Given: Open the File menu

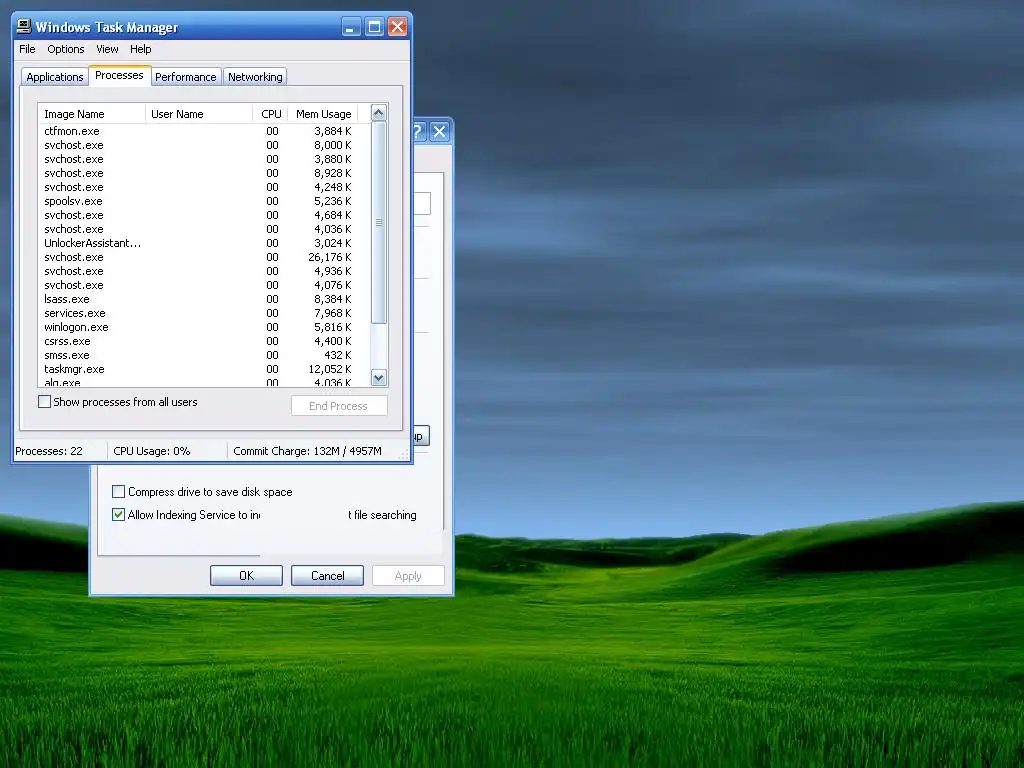Looking at the screenshot, I should 27,49.
